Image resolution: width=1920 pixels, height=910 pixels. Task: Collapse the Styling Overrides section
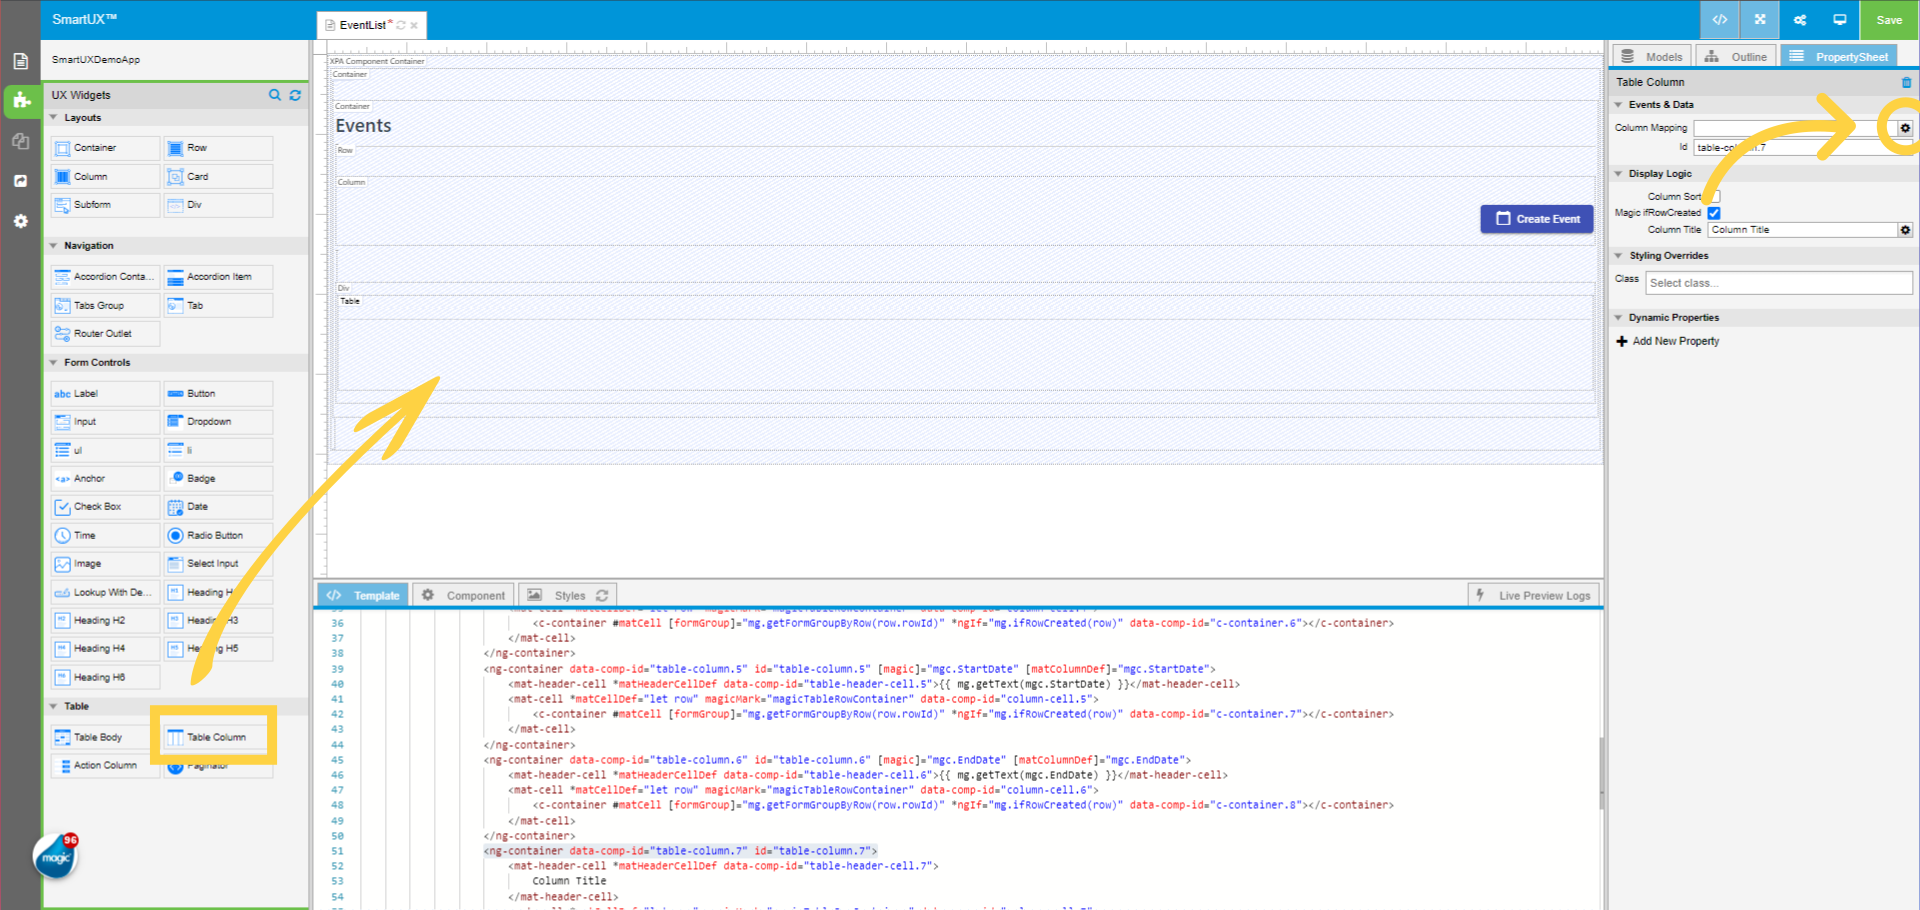[x=1620, y=255]
